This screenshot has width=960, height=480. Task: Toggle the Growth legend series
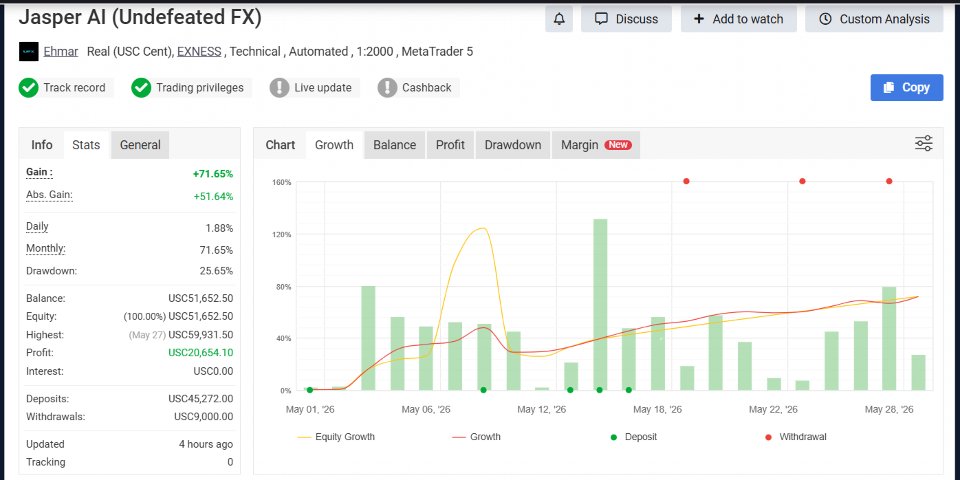(x=476, y=437)
